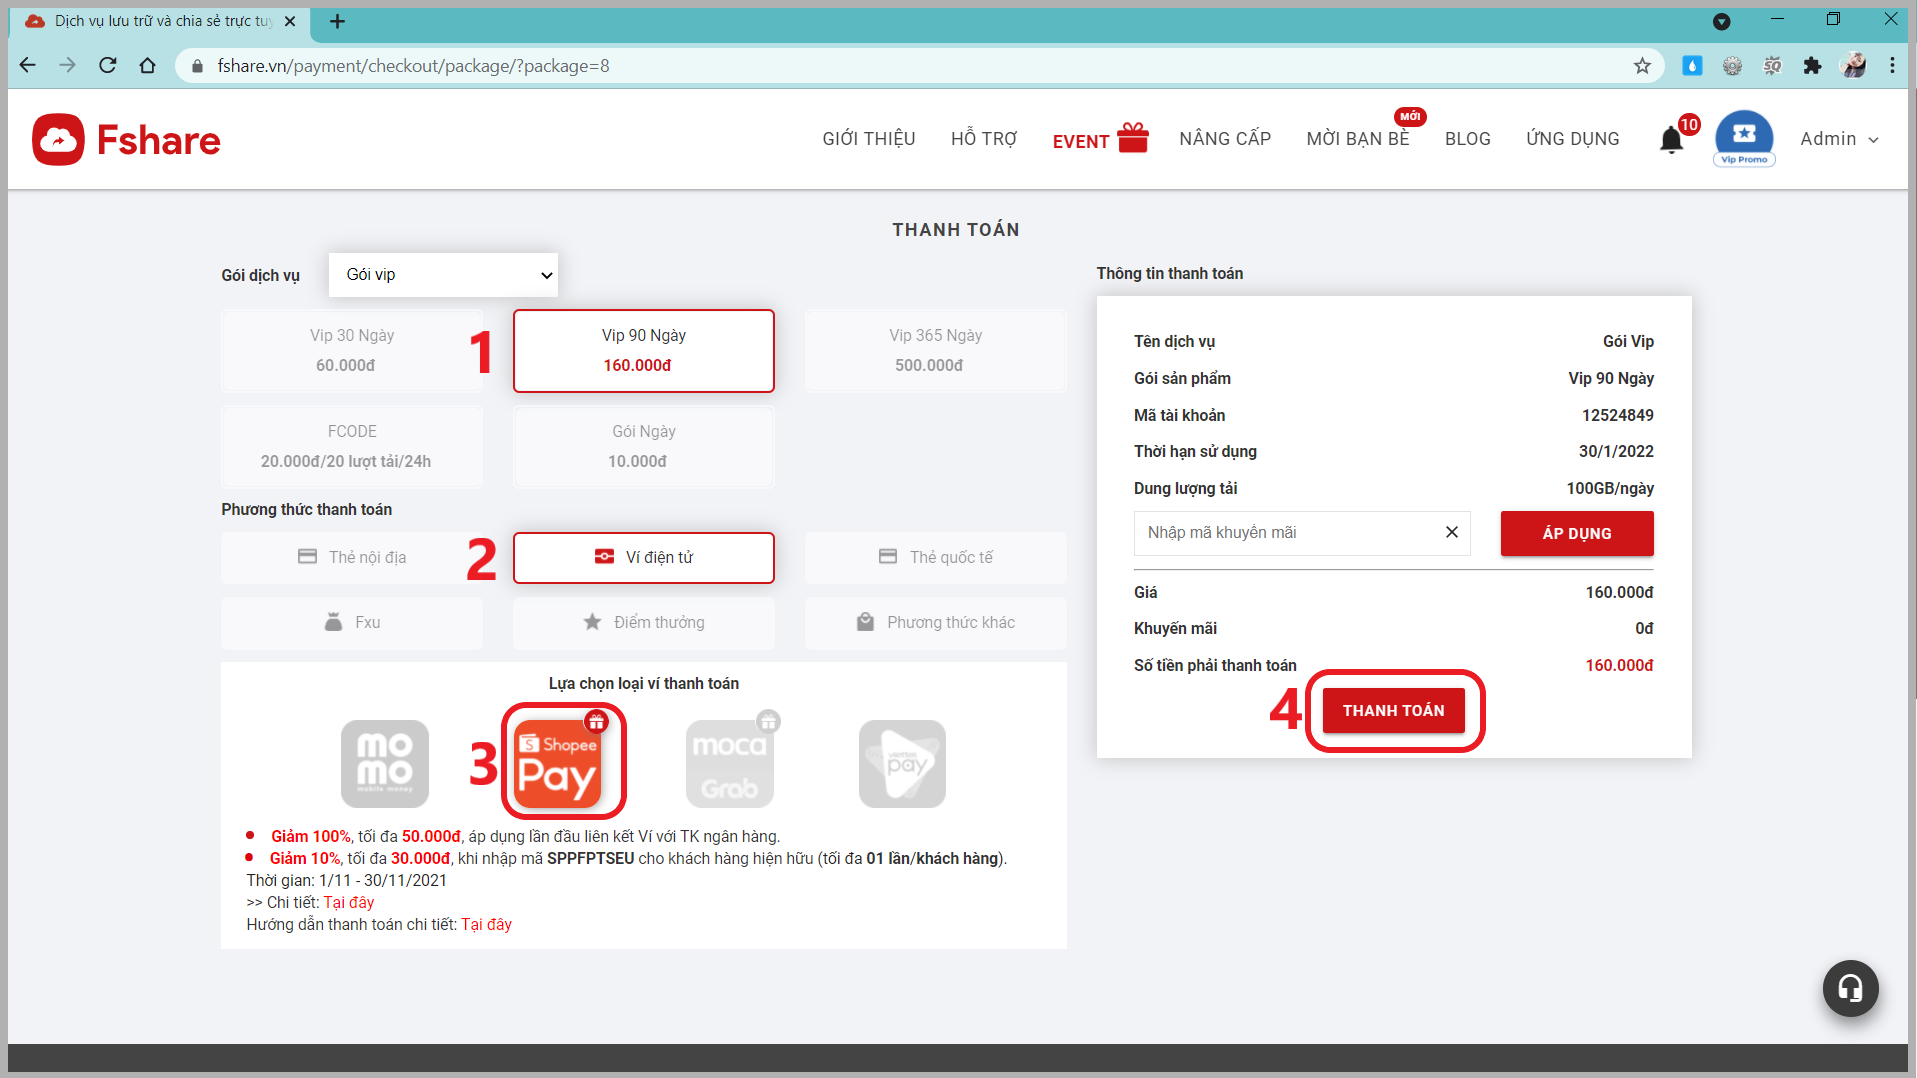
Task: Select the Moca Grab wallet icon
Action: point(730,763)
